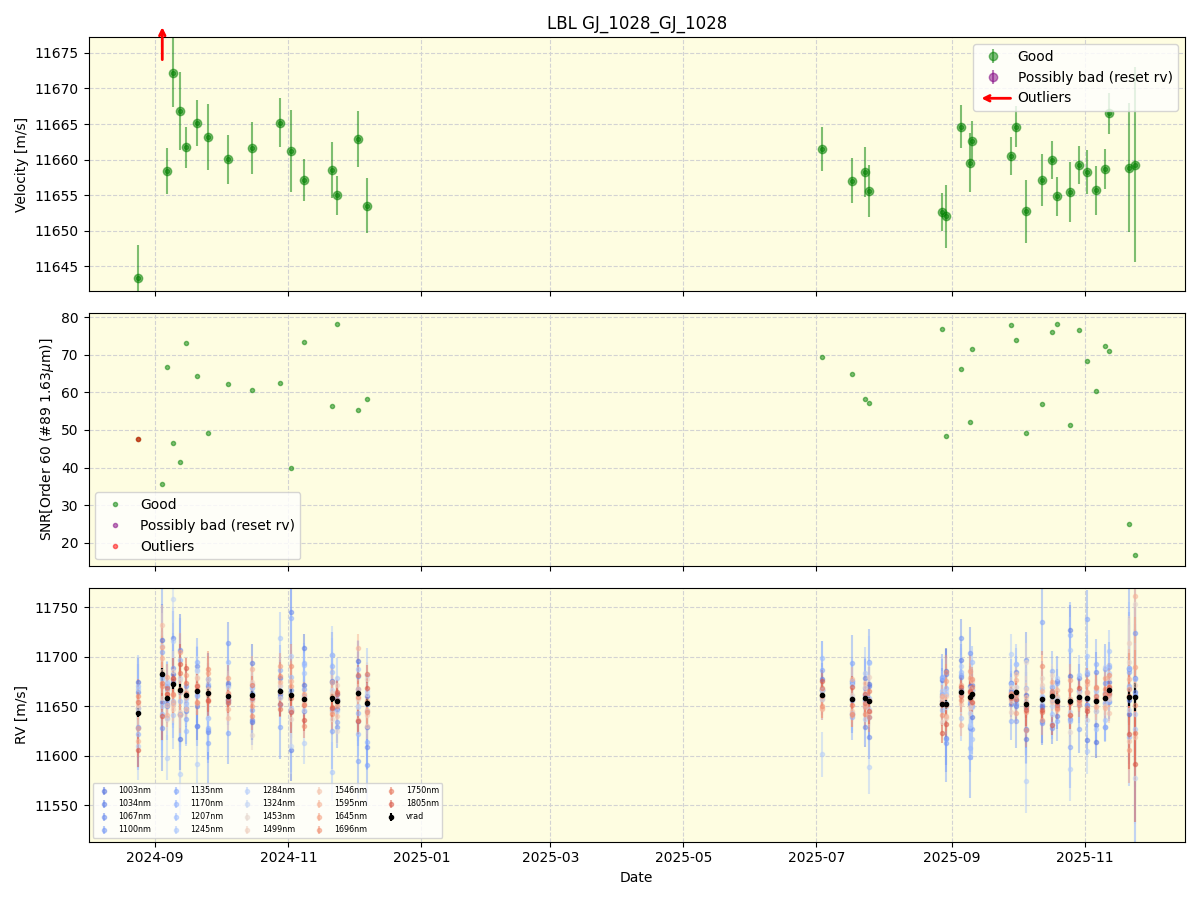Click the 'Velocity [m/s]' y-axis label
This screenshot has width=1200, height=900.
21,164
